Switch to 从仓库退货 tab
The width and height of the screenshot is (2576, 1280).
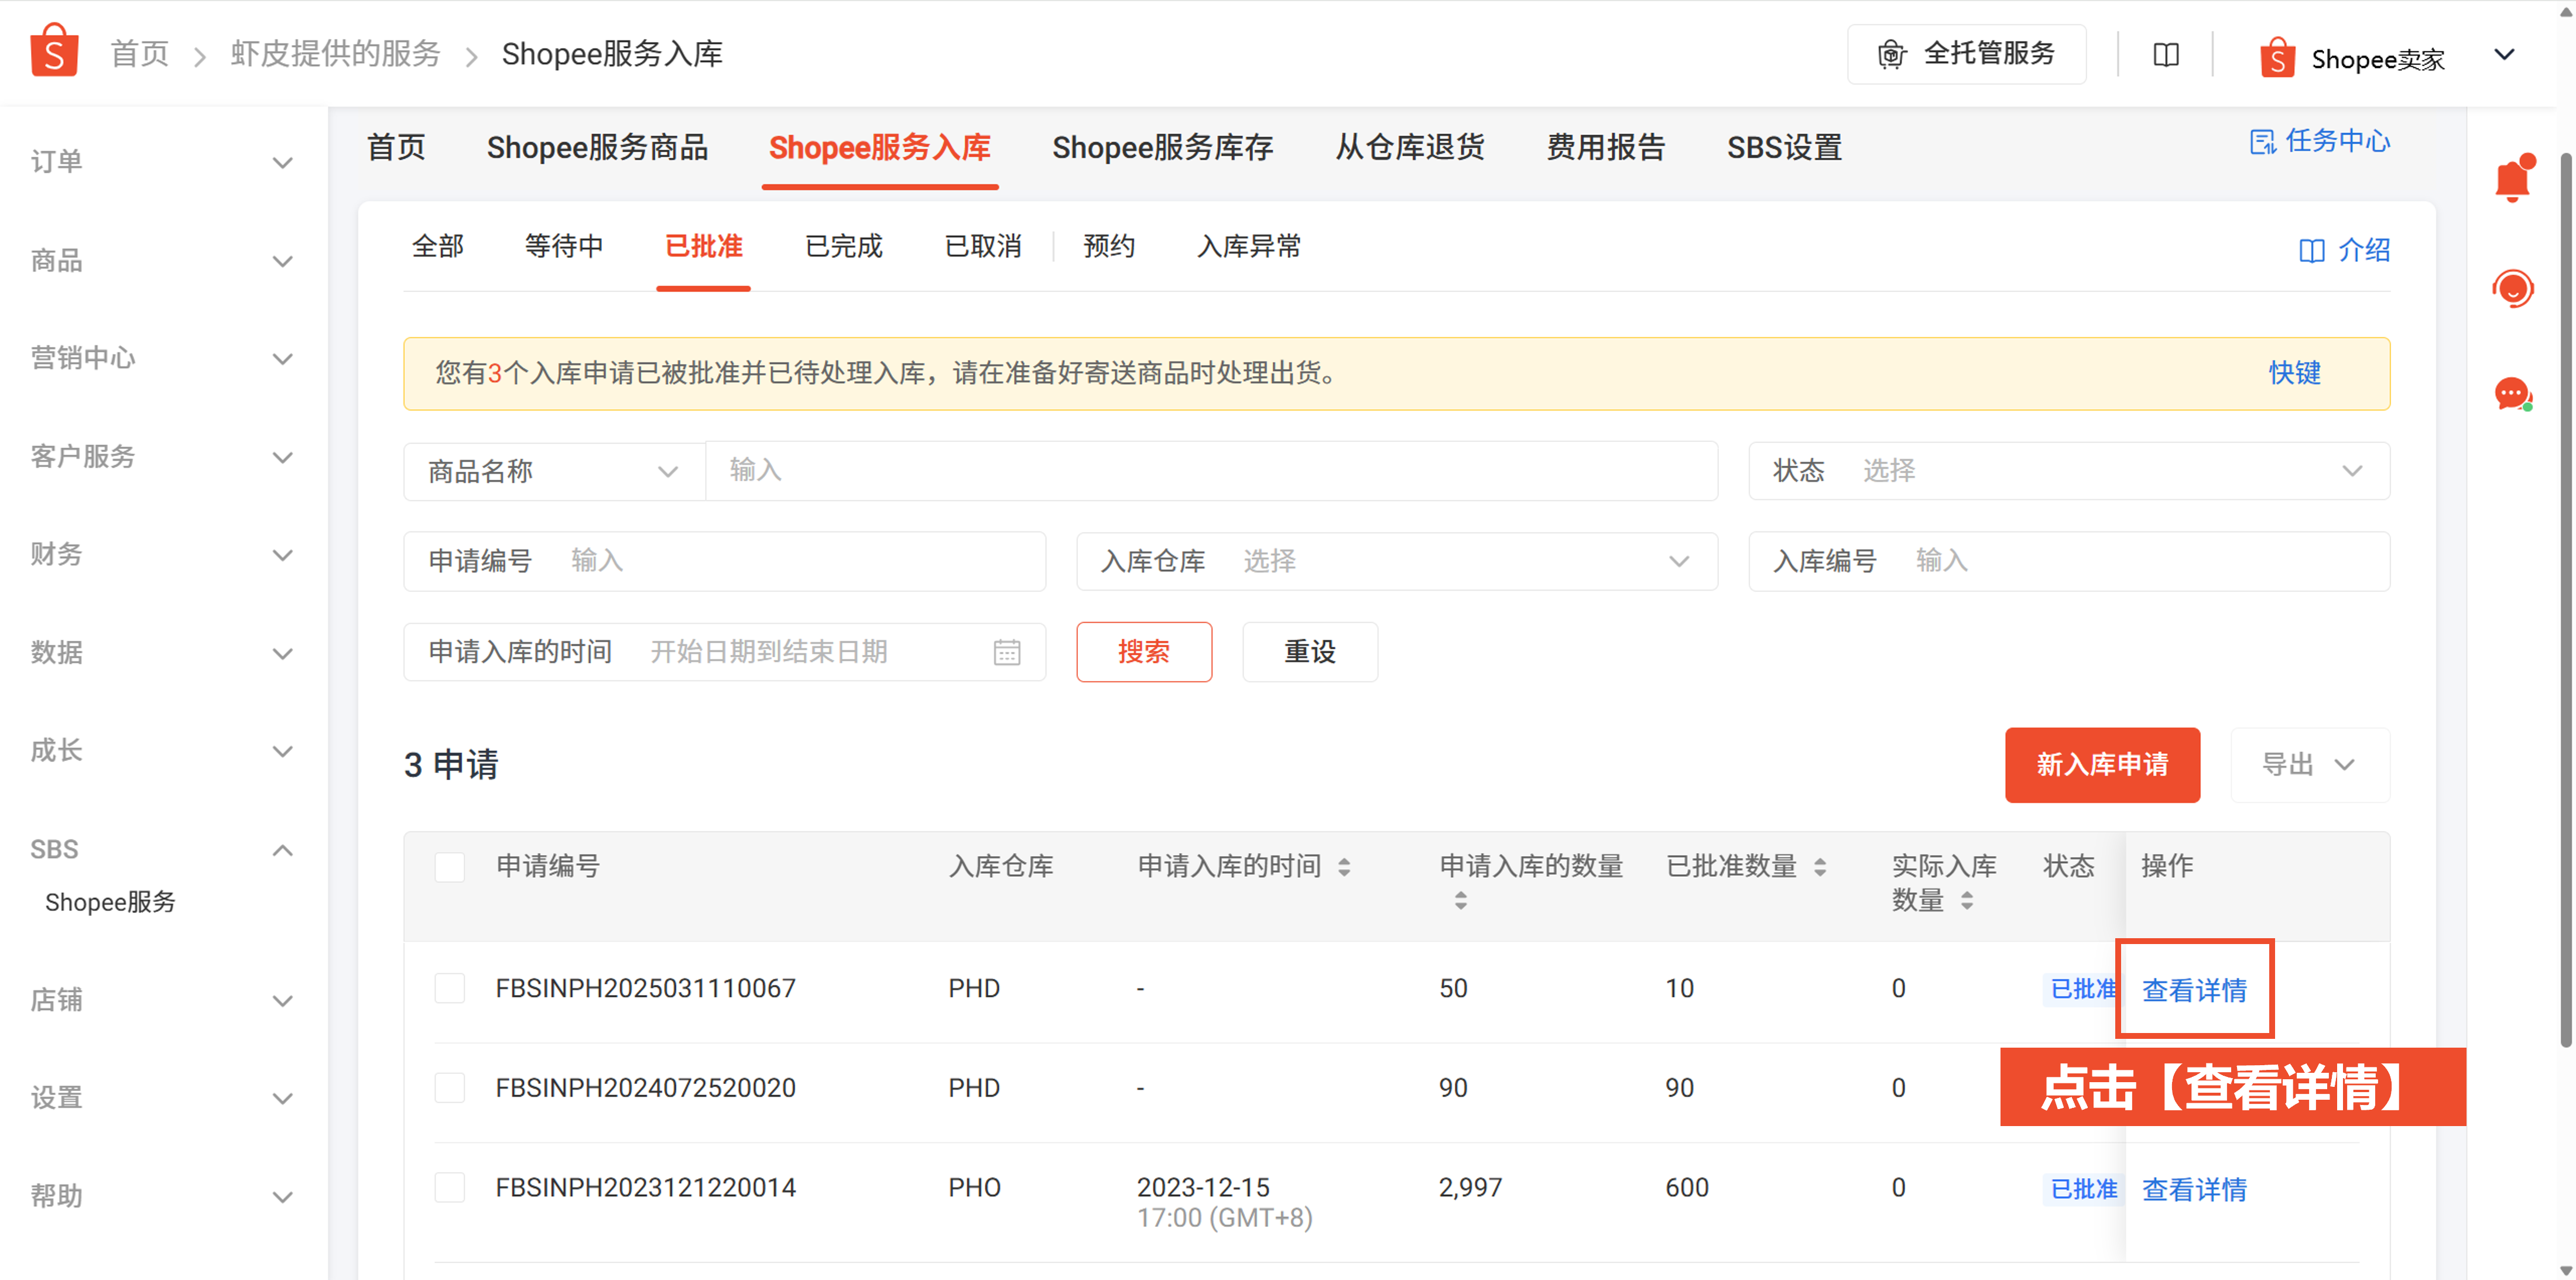(1410, 148)
